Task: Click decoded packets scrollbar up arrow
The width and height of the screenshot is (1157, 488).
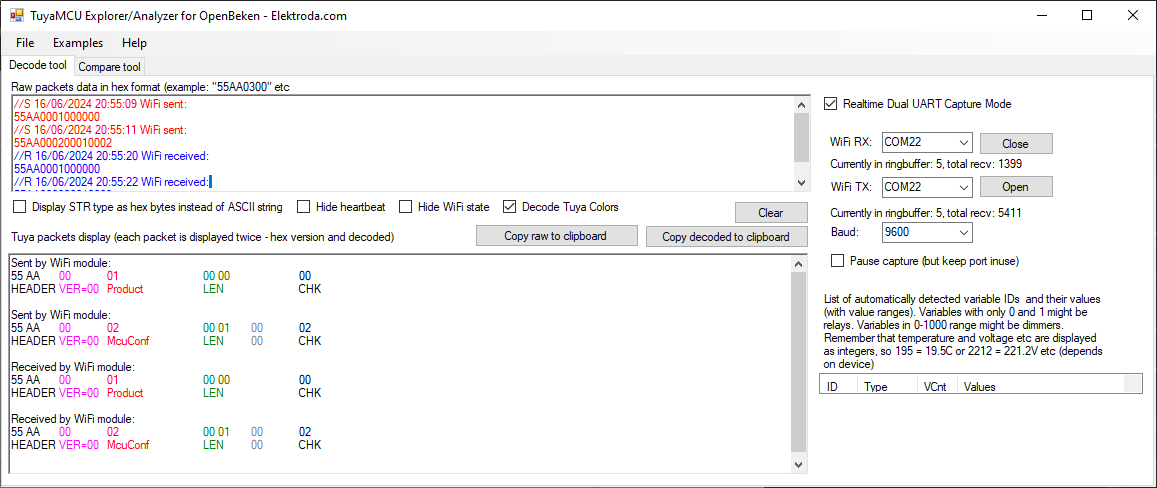Action: 798,263
